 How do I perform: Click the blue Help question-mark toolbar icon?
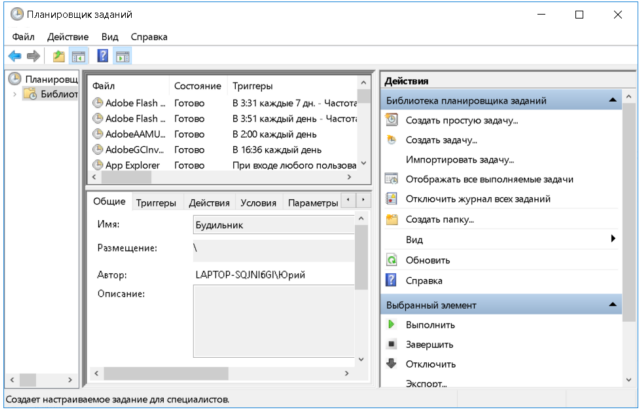103,55
